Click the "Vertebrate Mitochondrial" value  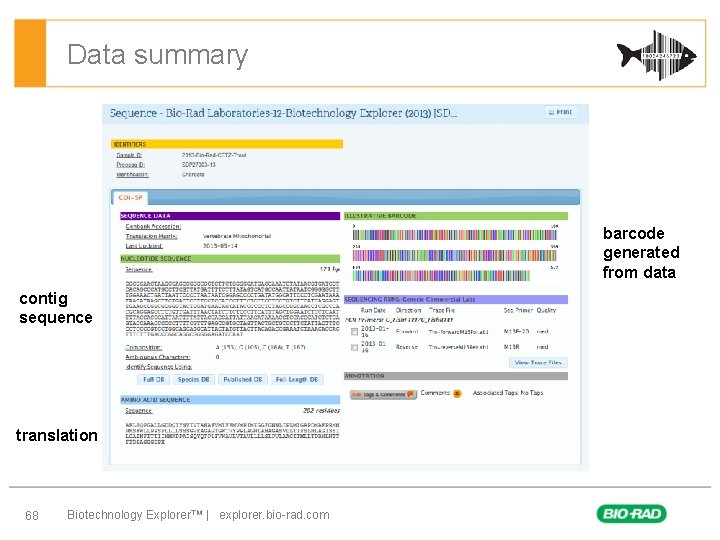[236, 236]
